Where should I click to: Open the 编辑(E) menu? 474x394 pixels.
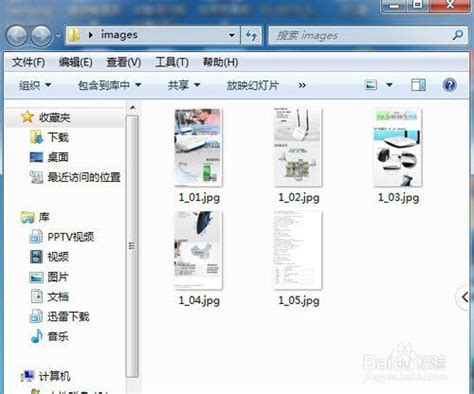click(76, 62)
